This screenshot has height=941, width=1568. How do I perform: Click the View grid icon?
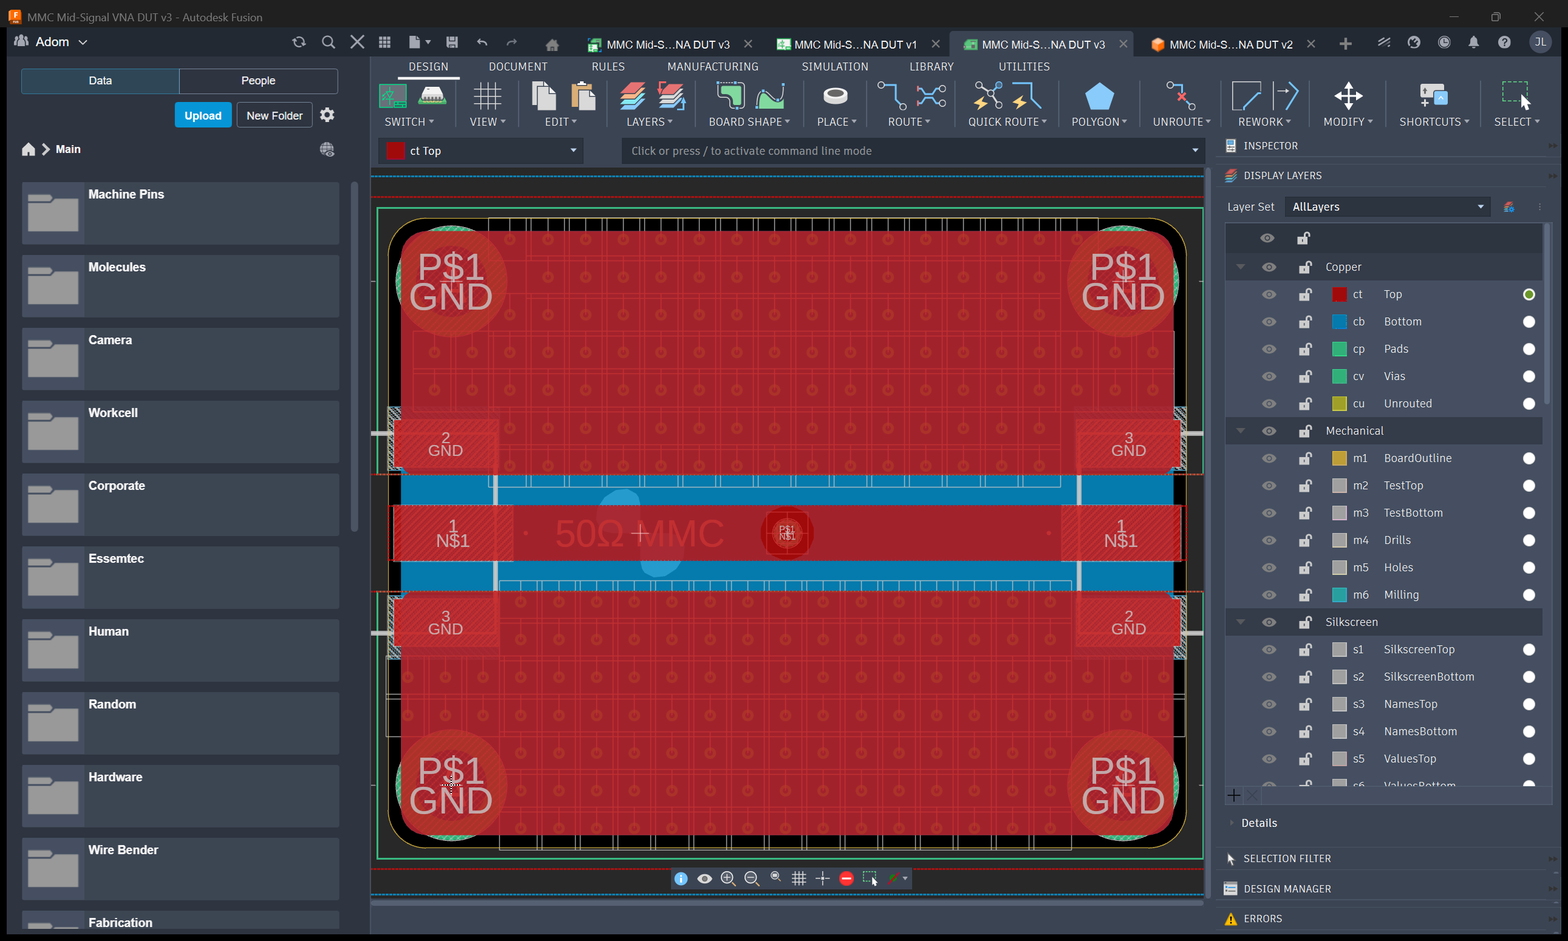coord(487,97)
